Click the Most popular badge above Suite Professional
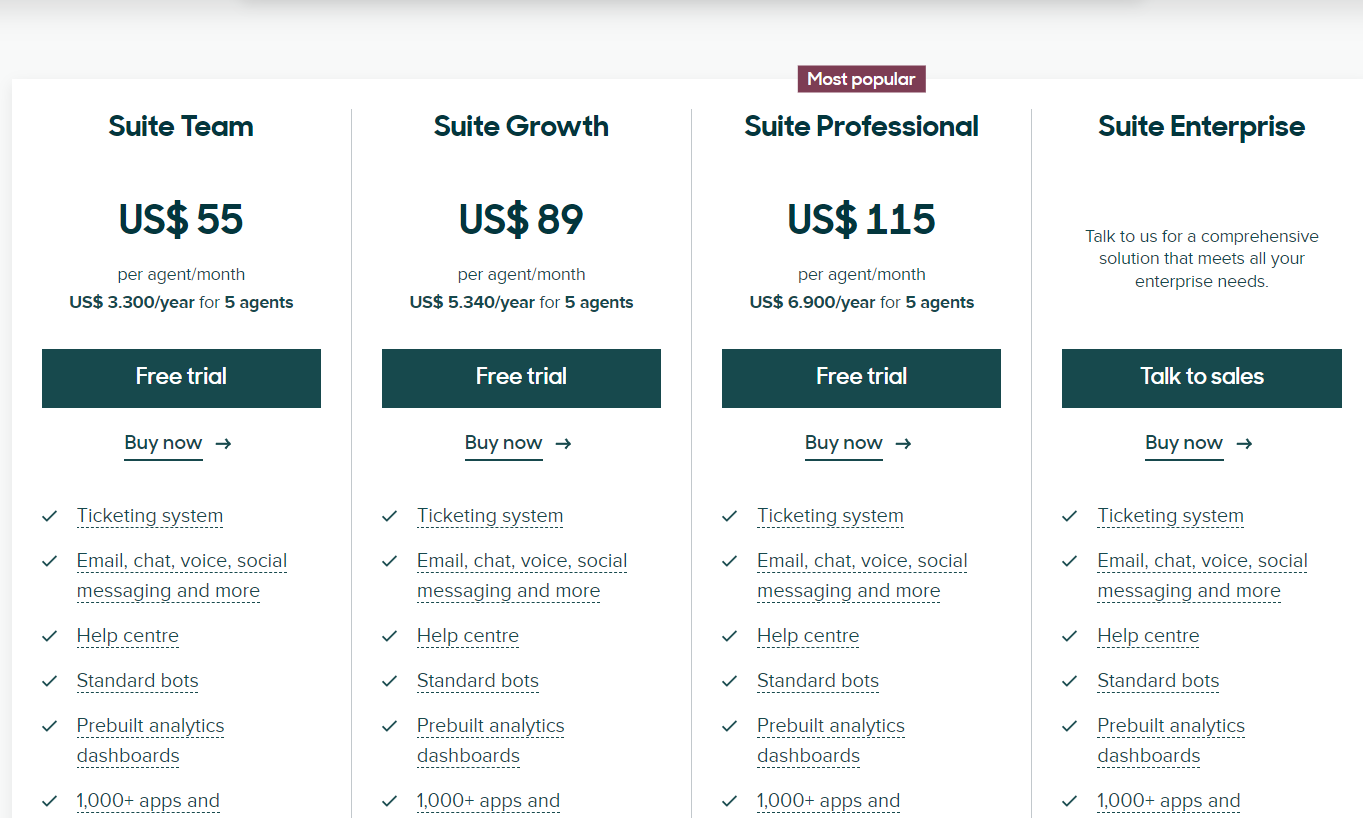The width and height of the screenshot is (1363, 818). 861,78
